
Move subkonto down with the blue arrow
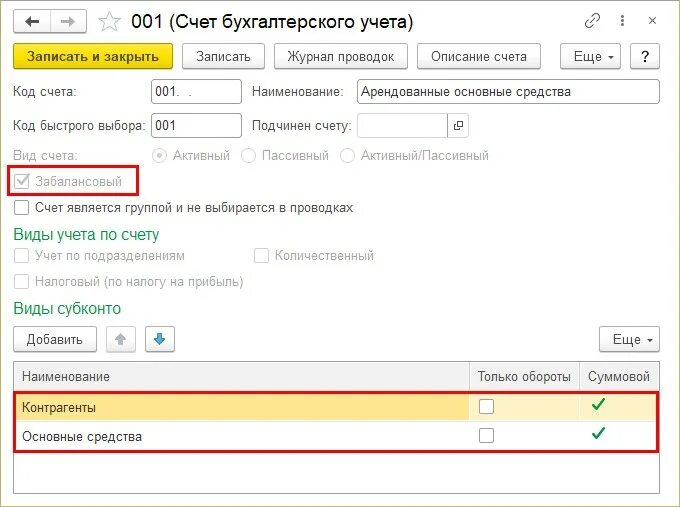pyautogui.click(x=160, y=339)
